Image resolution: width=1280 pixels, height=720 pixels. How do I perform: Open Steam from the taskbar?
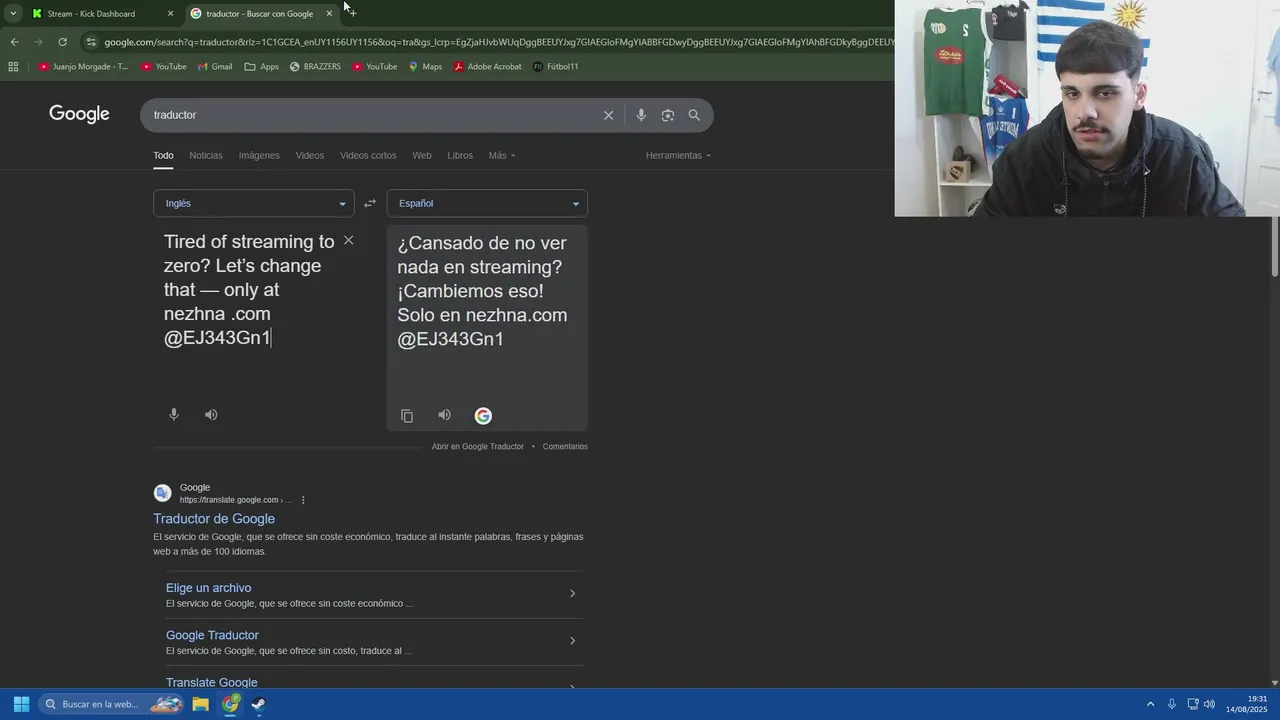258,704
